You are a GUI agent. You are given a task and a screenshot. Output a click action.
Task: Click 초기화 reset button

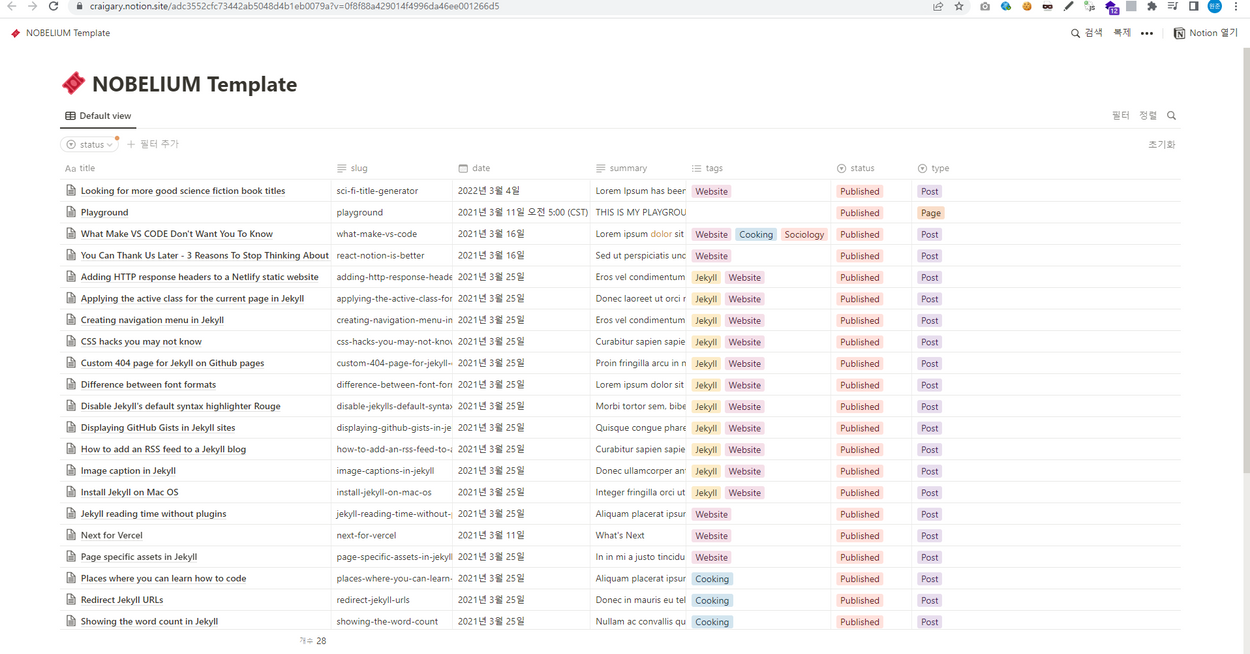click(x=1162, y=145)
